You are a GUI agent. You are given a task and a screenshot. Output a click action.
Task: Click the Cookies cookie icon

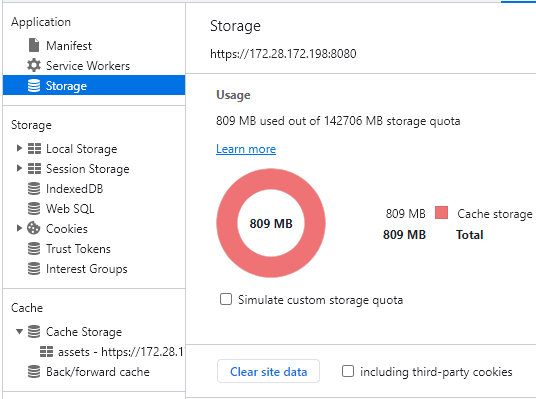[34, 228]
